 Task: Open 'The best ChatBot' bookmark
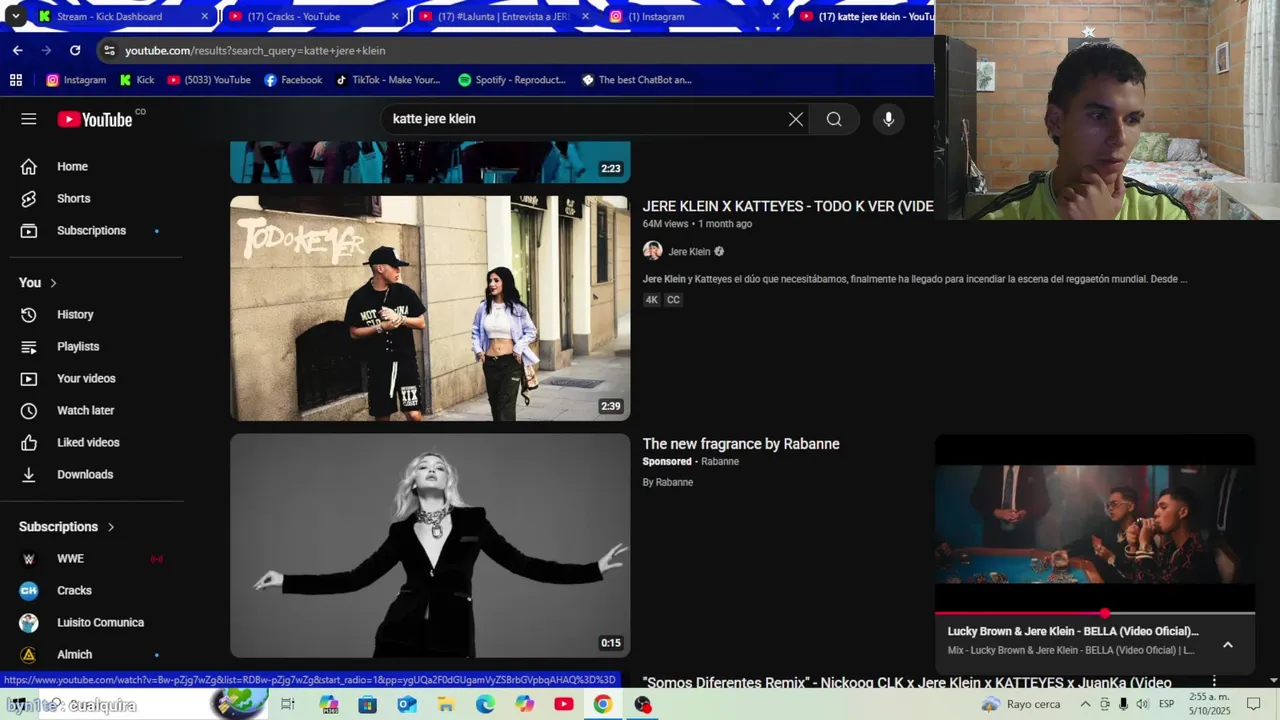pos(637,80)
